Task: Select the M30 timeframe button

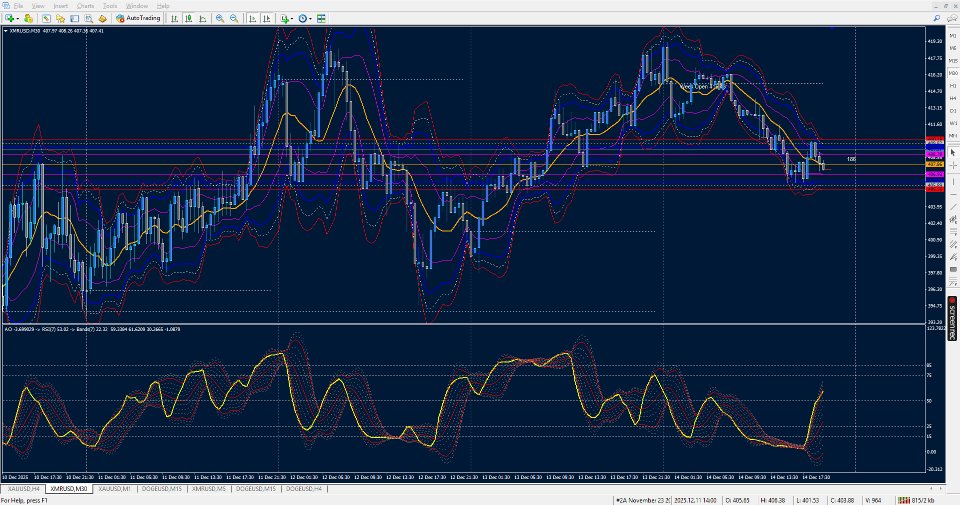Action: [953, 73]
